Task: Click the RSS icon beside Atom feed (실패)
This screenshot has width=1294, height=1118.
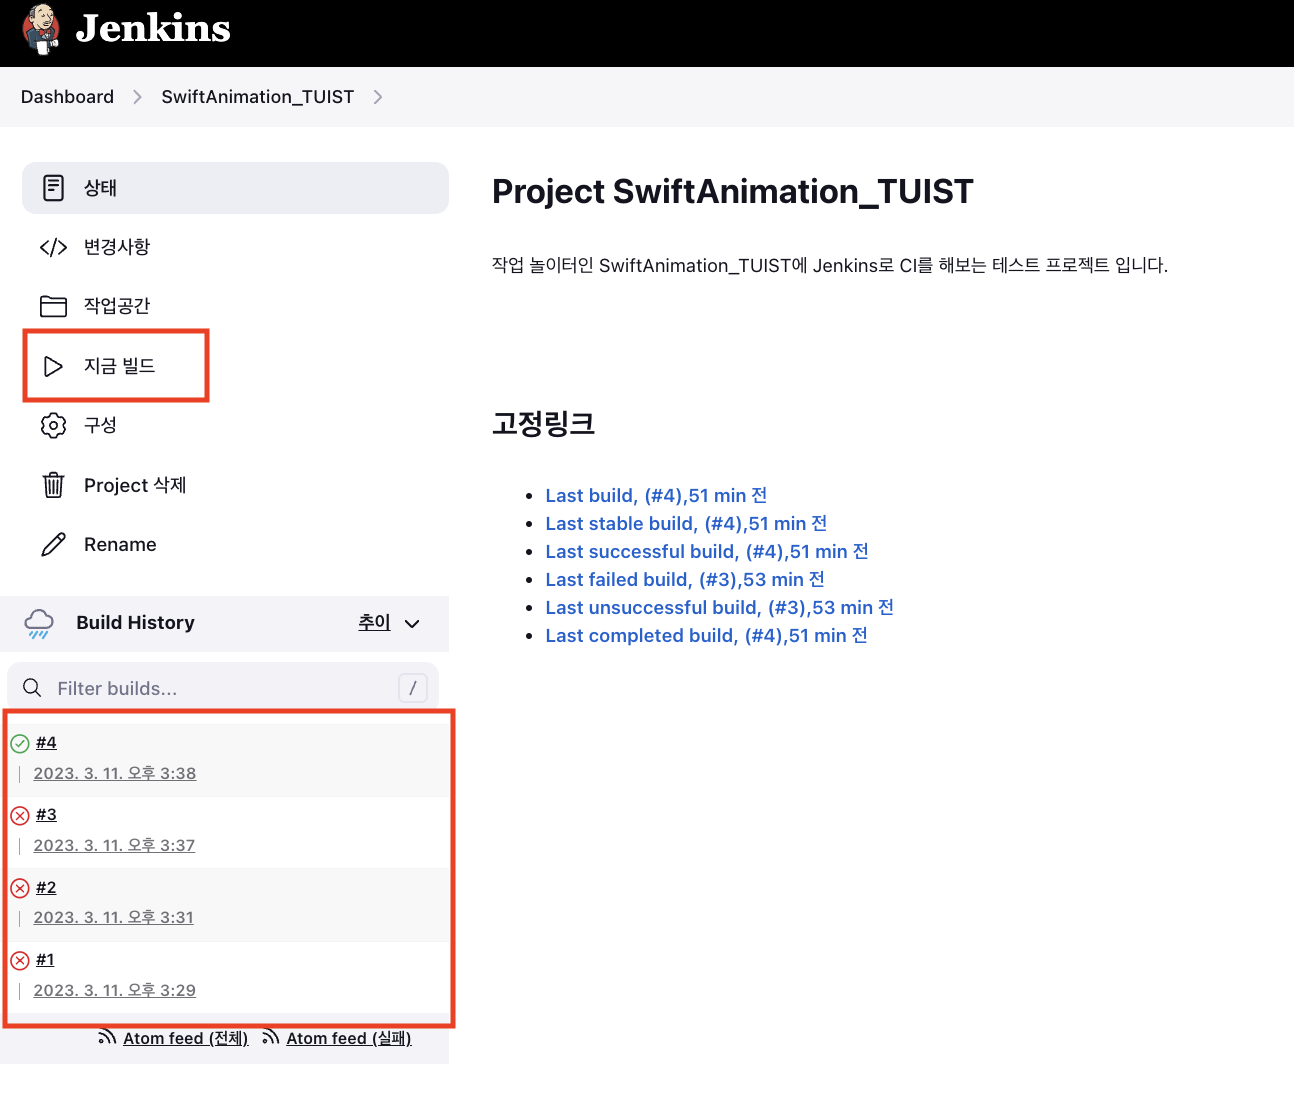Action: tap(270, 1038)
